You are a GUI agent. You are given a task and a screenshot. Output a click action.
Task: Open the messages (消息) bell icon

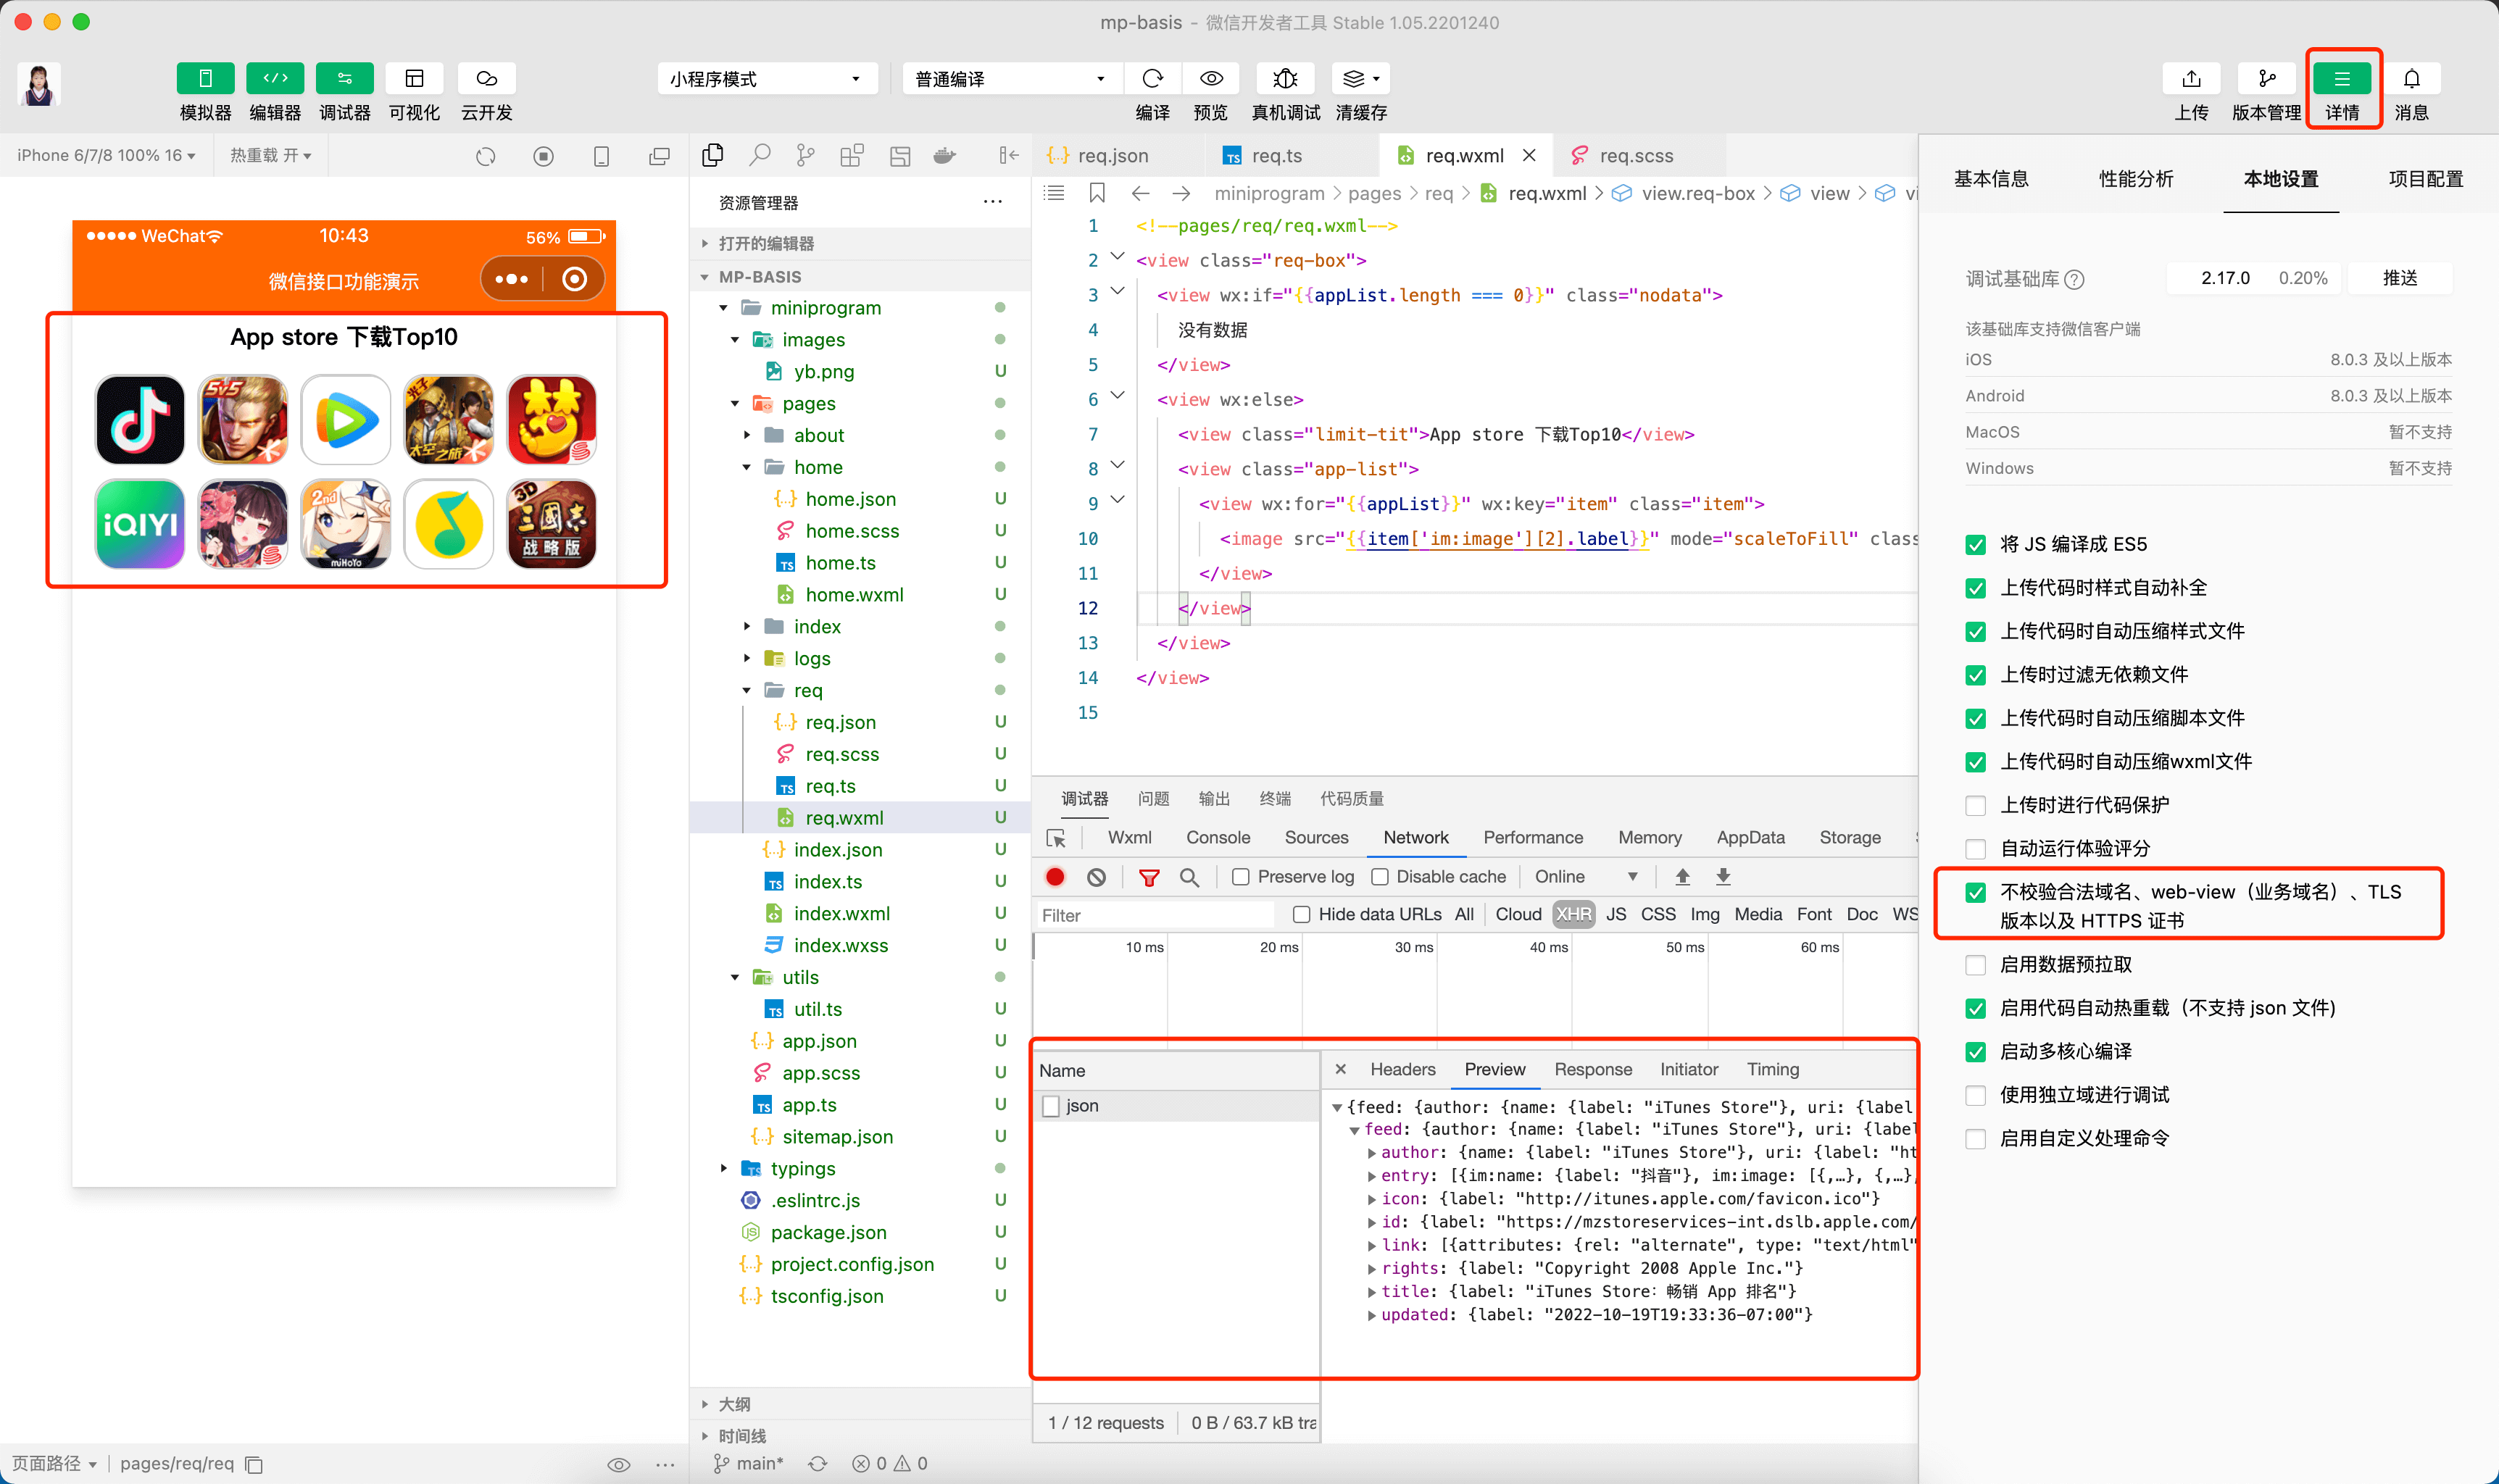click(2411, 79)
